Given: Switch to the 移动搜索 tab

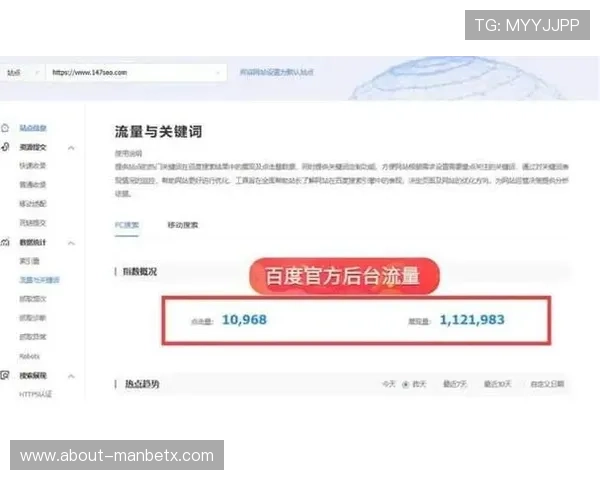Looking at the screenshot, I should pos(183,225).
